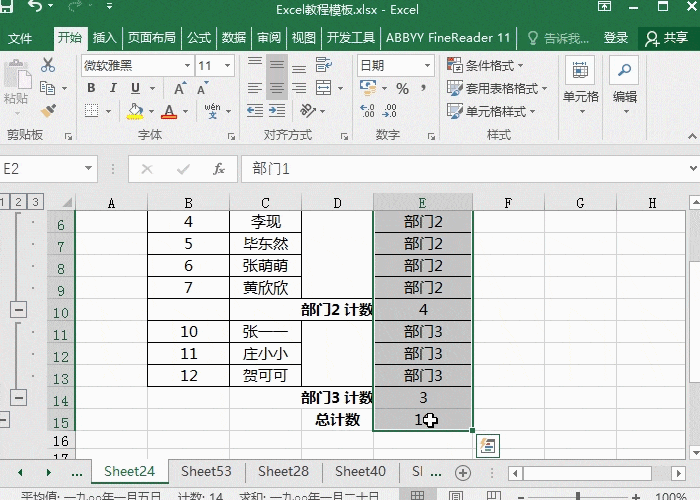This screenshot has width=700, height=500.
Task: Click the 告诉我 tell me box
Action: [x=558, y=38]
